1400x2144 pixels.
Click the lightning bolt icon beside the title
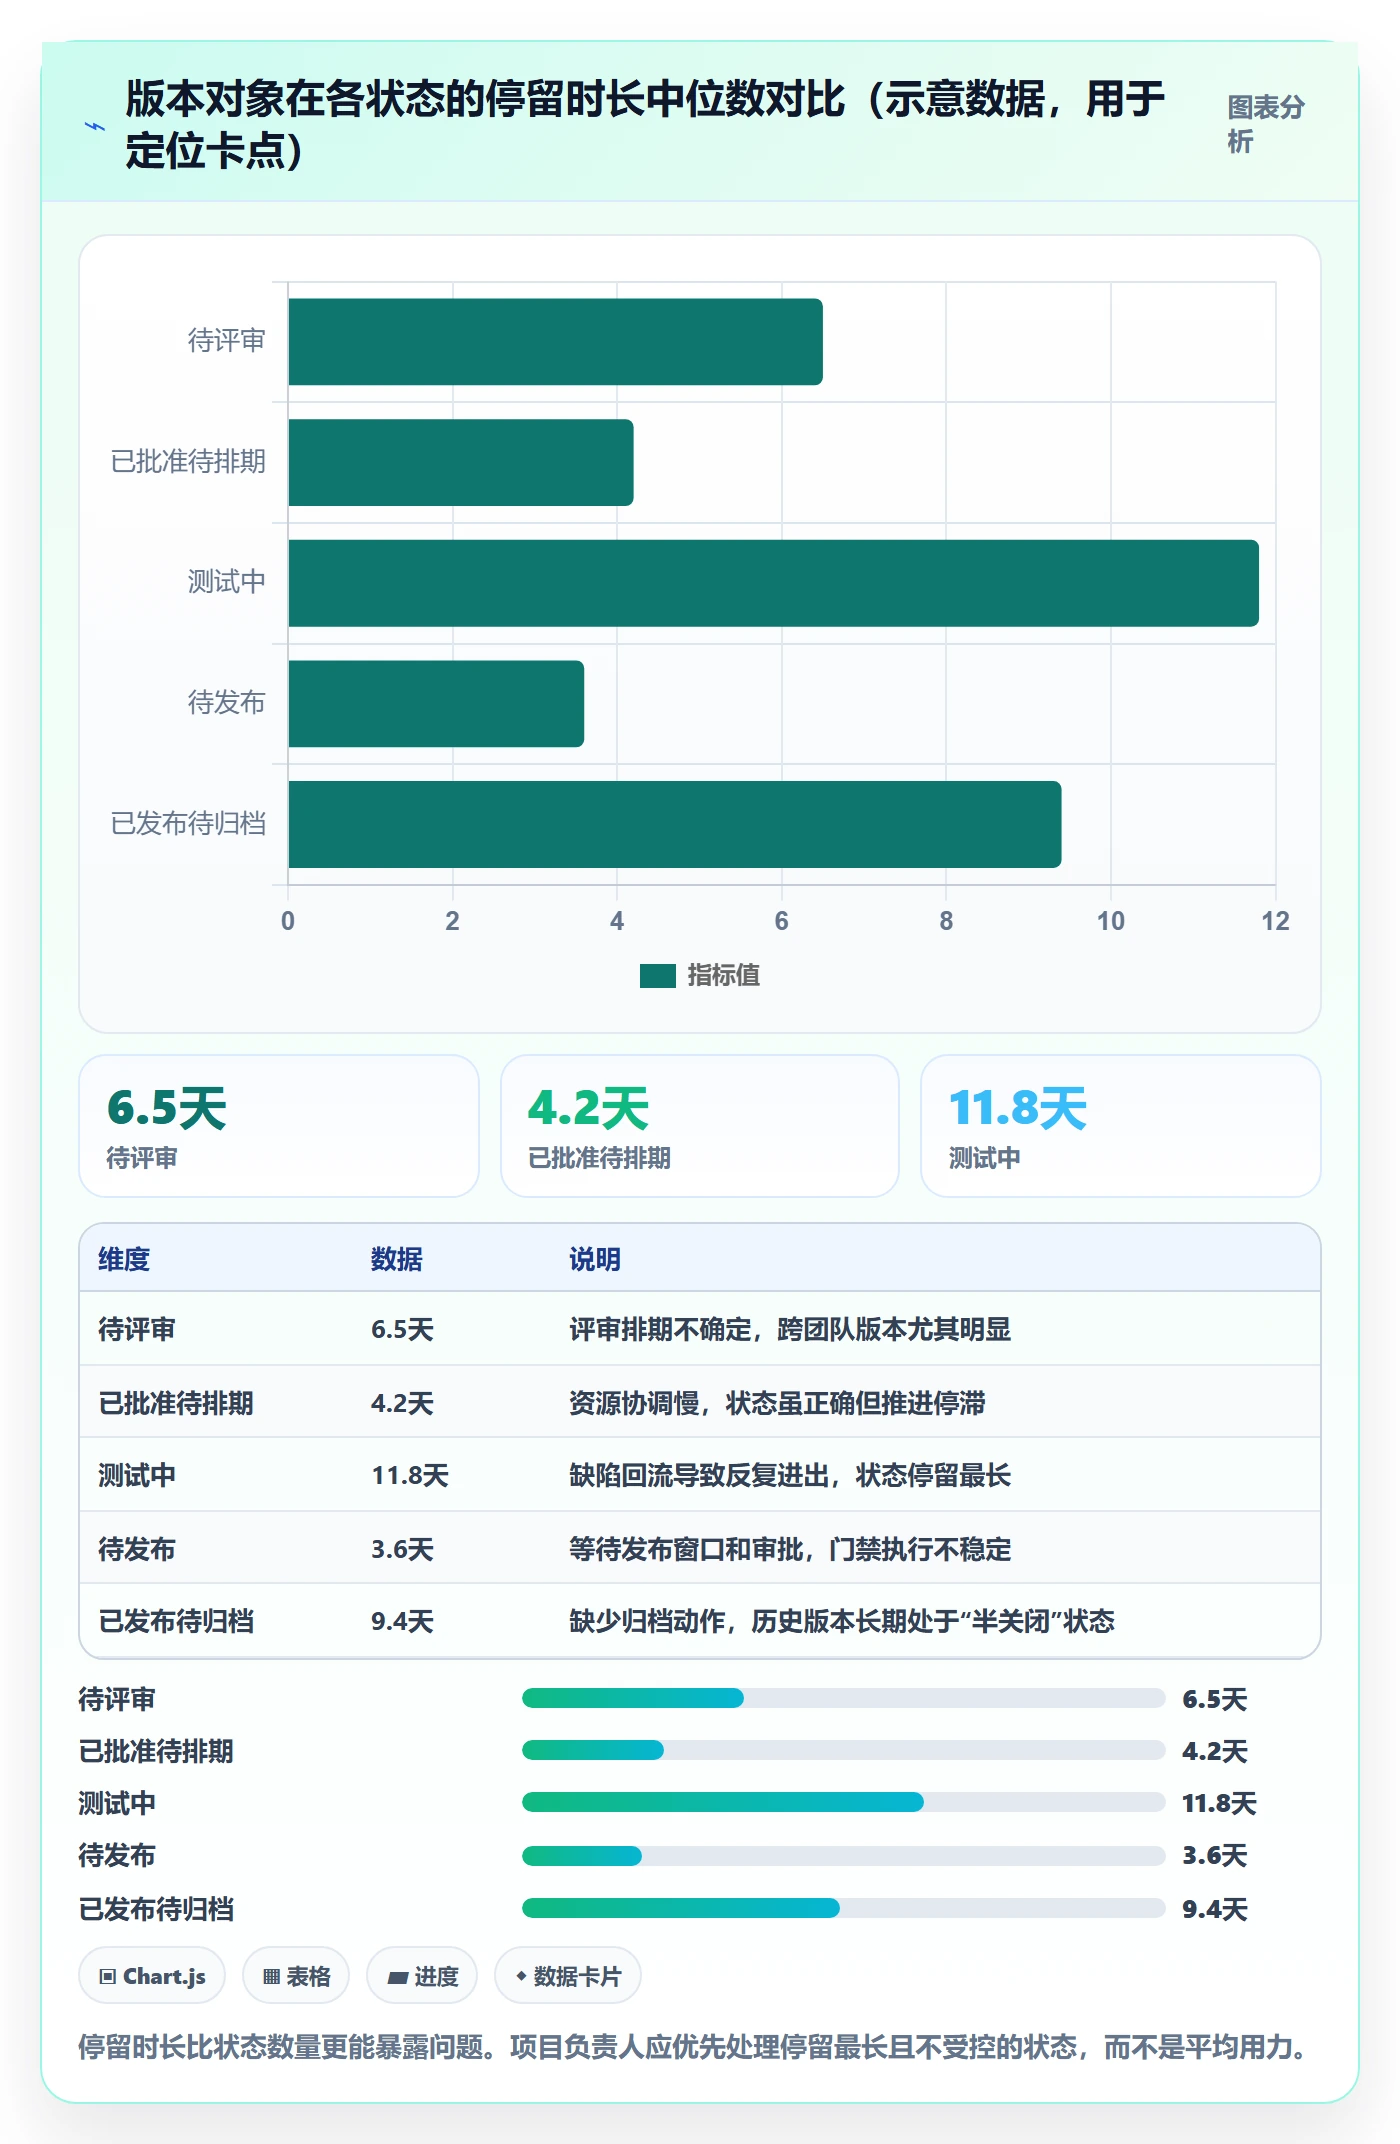pyautogui.click(x=95, y=127)
